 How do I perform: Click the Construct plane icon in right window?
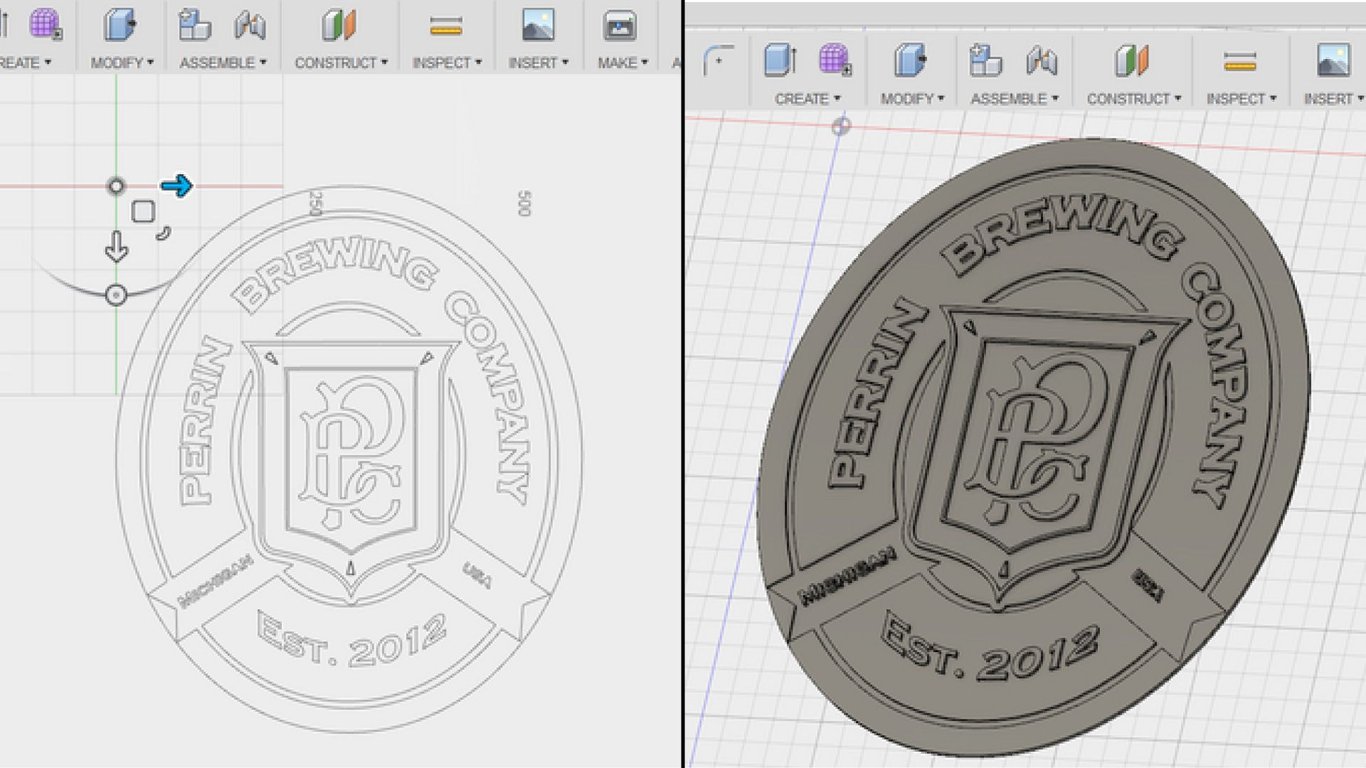click(1132, 60)
